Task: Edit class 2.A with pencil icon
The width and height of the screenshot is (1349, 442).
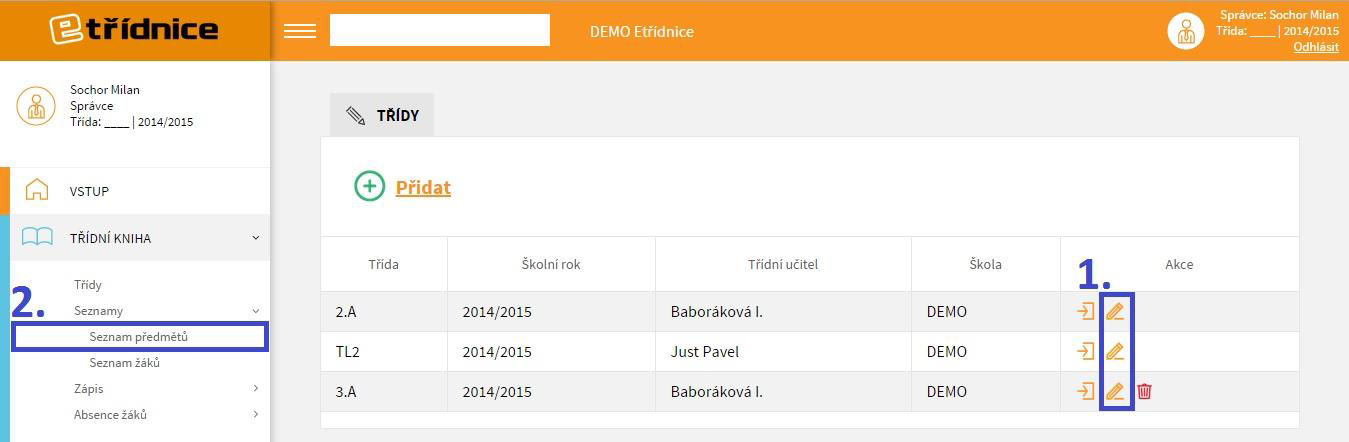Action: [1115, 311]
